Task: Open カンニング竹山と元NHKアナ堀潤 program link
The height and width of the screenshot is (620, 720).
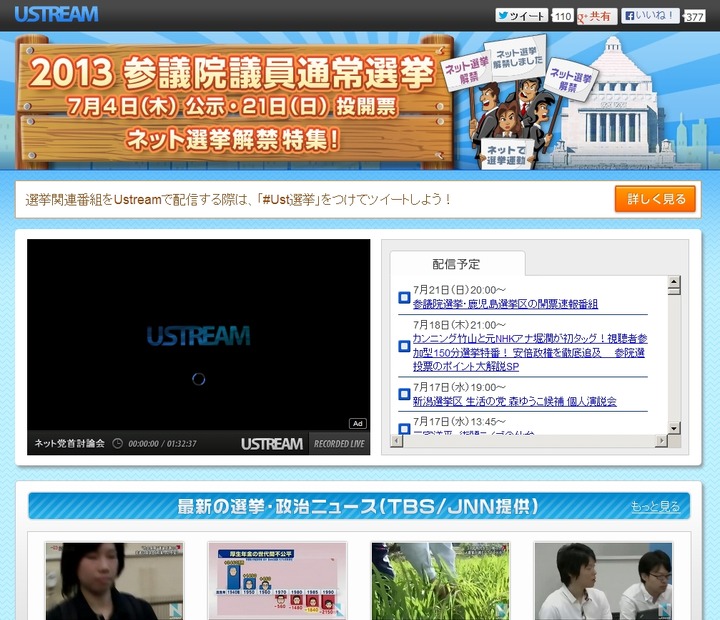Action: tap(530, 352)
